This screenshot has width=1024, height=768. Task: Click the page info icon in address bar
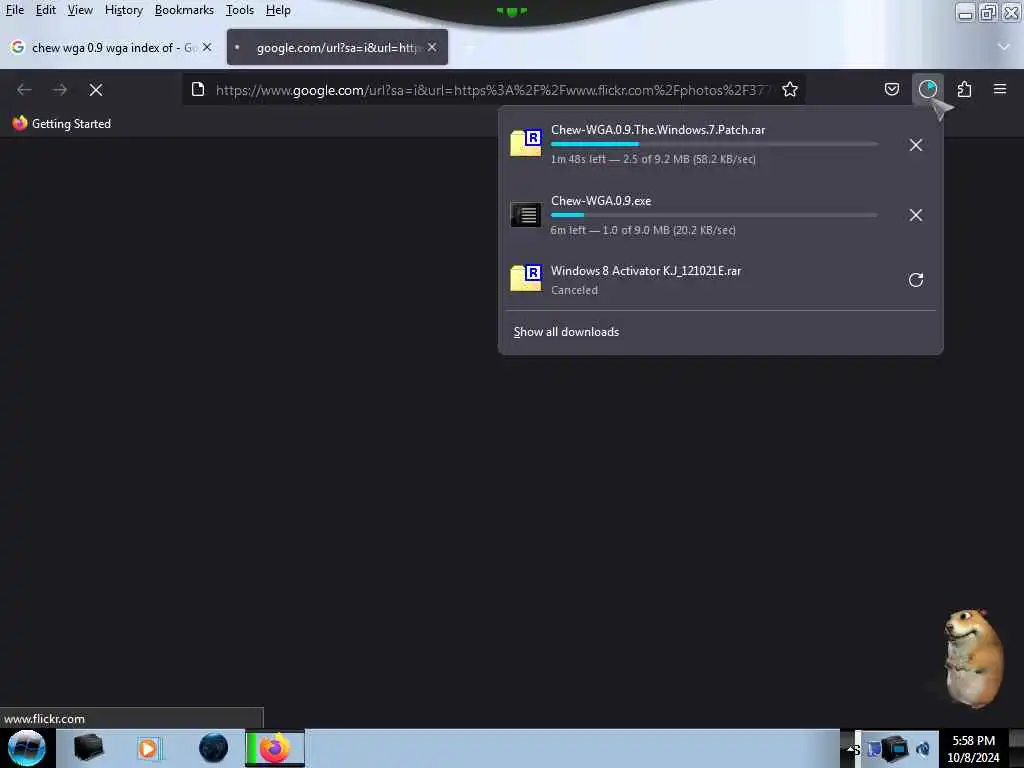198,89
